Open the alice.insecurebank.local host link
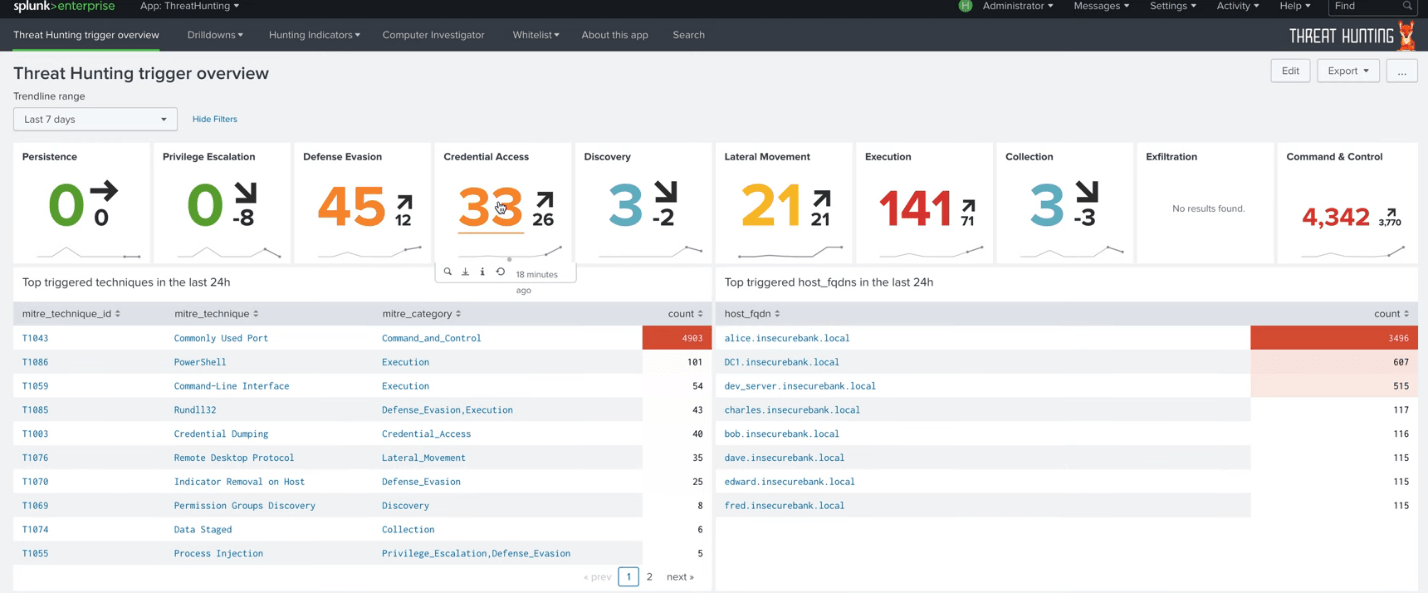The image size is (1428, 593). [x=785, y=337]
